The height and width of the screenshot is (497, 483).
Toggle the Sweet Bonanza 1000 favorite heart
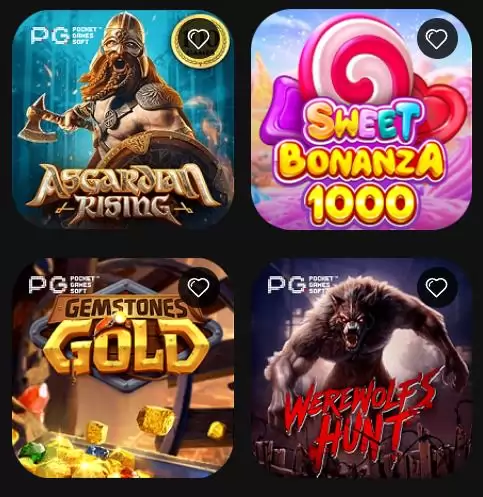click(x=437, y=39)
